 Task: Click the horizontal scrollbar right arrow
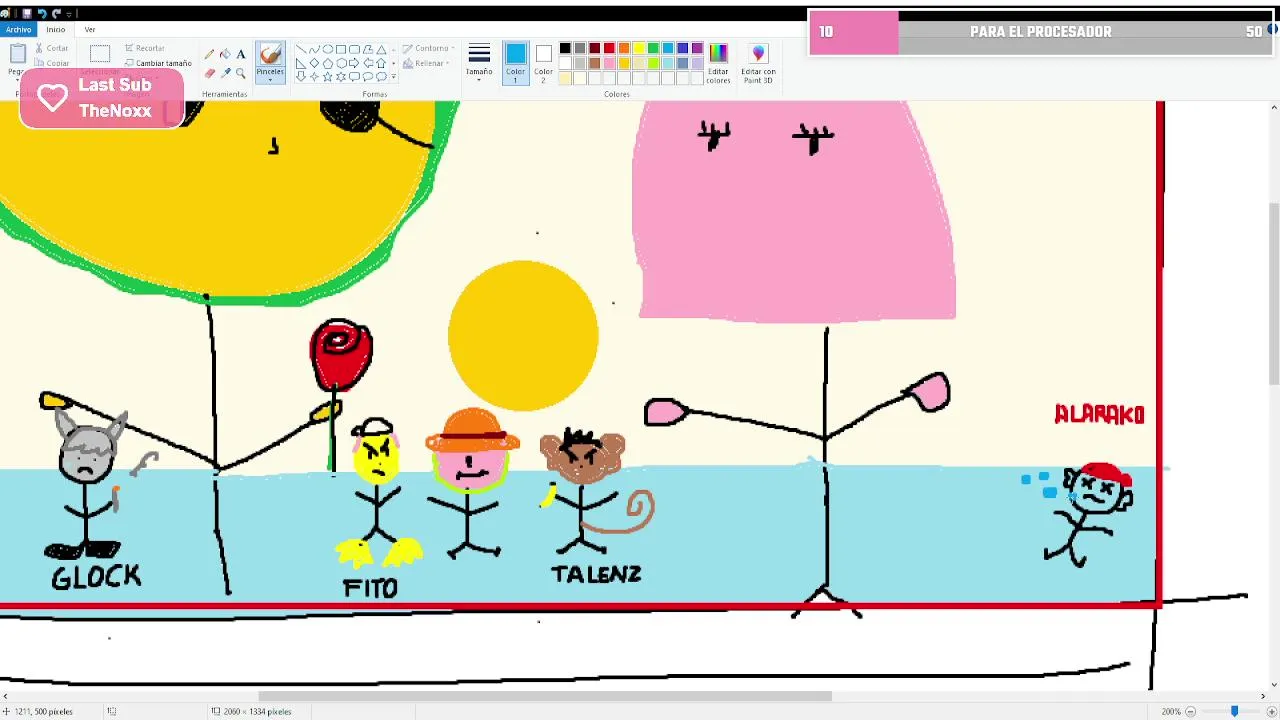pos(1262,696)
